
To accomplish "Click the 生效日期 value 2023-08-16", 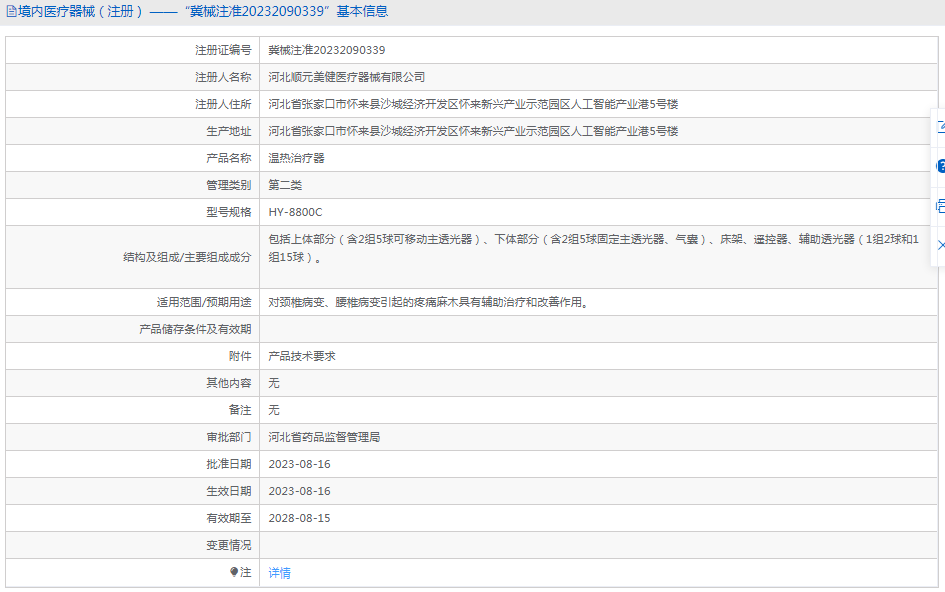I will [x=300, y=491].
